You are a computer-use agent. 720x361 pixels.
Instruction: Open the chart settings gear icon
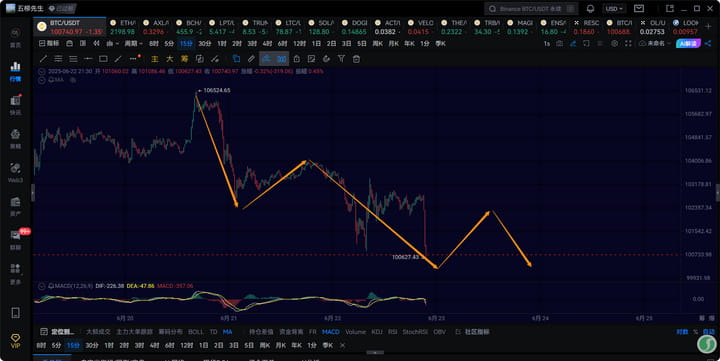[614, 43]
